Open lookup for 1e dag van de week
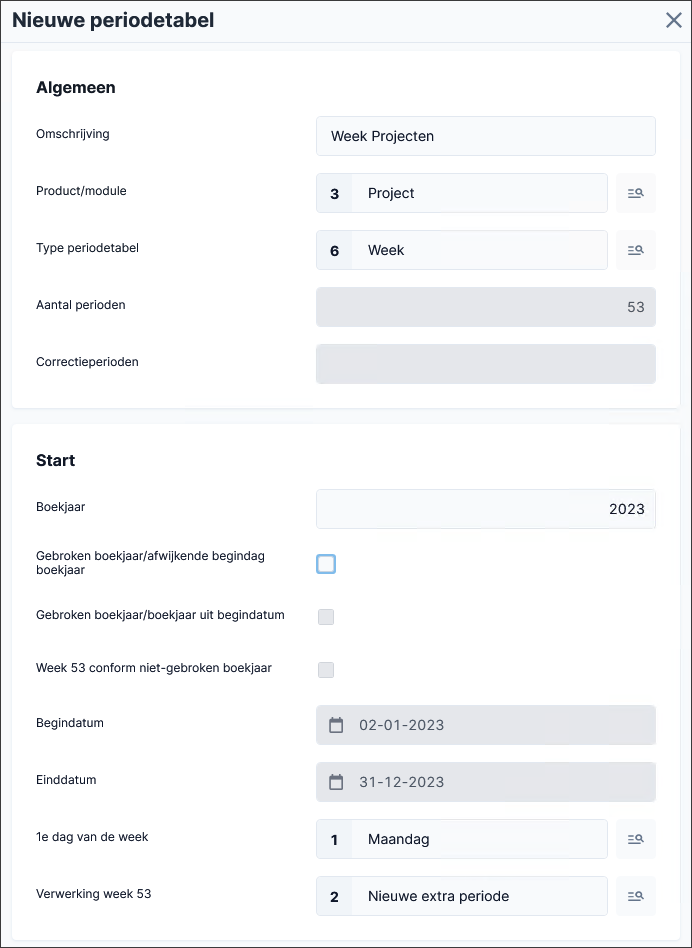This screenshot has height=948, width=692. [636, 839]
